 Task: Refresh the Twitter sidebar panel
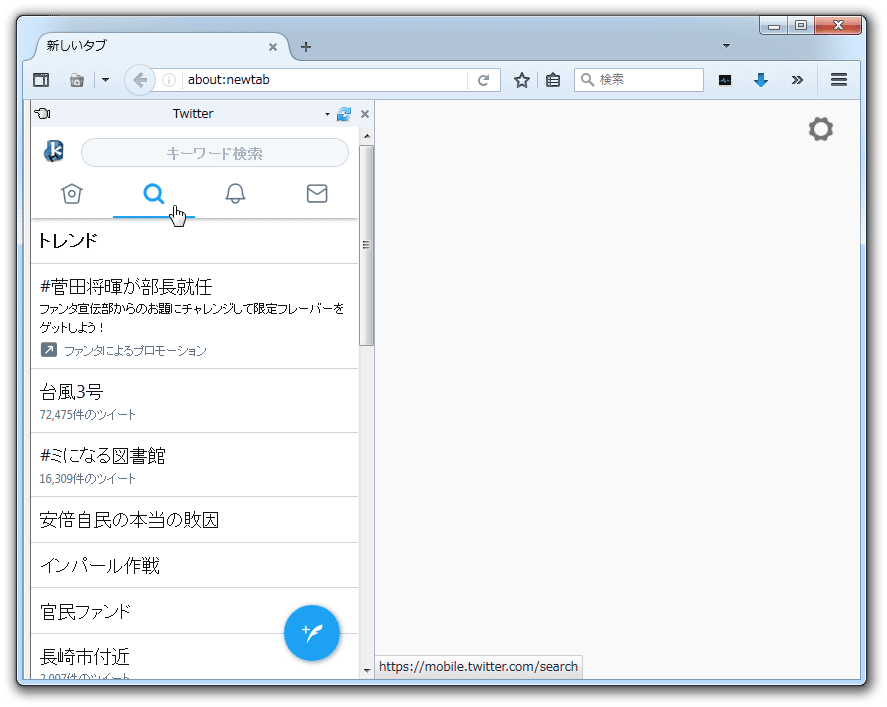tap(344, 114)
